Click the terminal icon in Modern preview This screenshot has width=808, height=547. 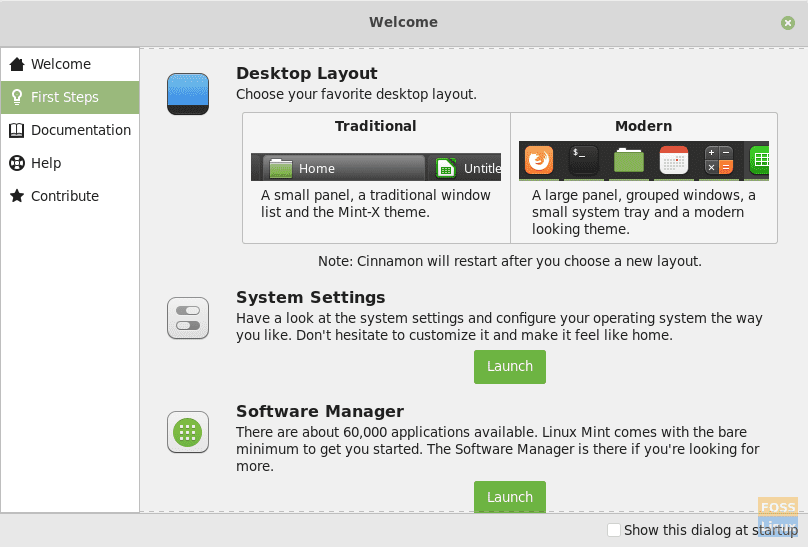pos(584,160)
